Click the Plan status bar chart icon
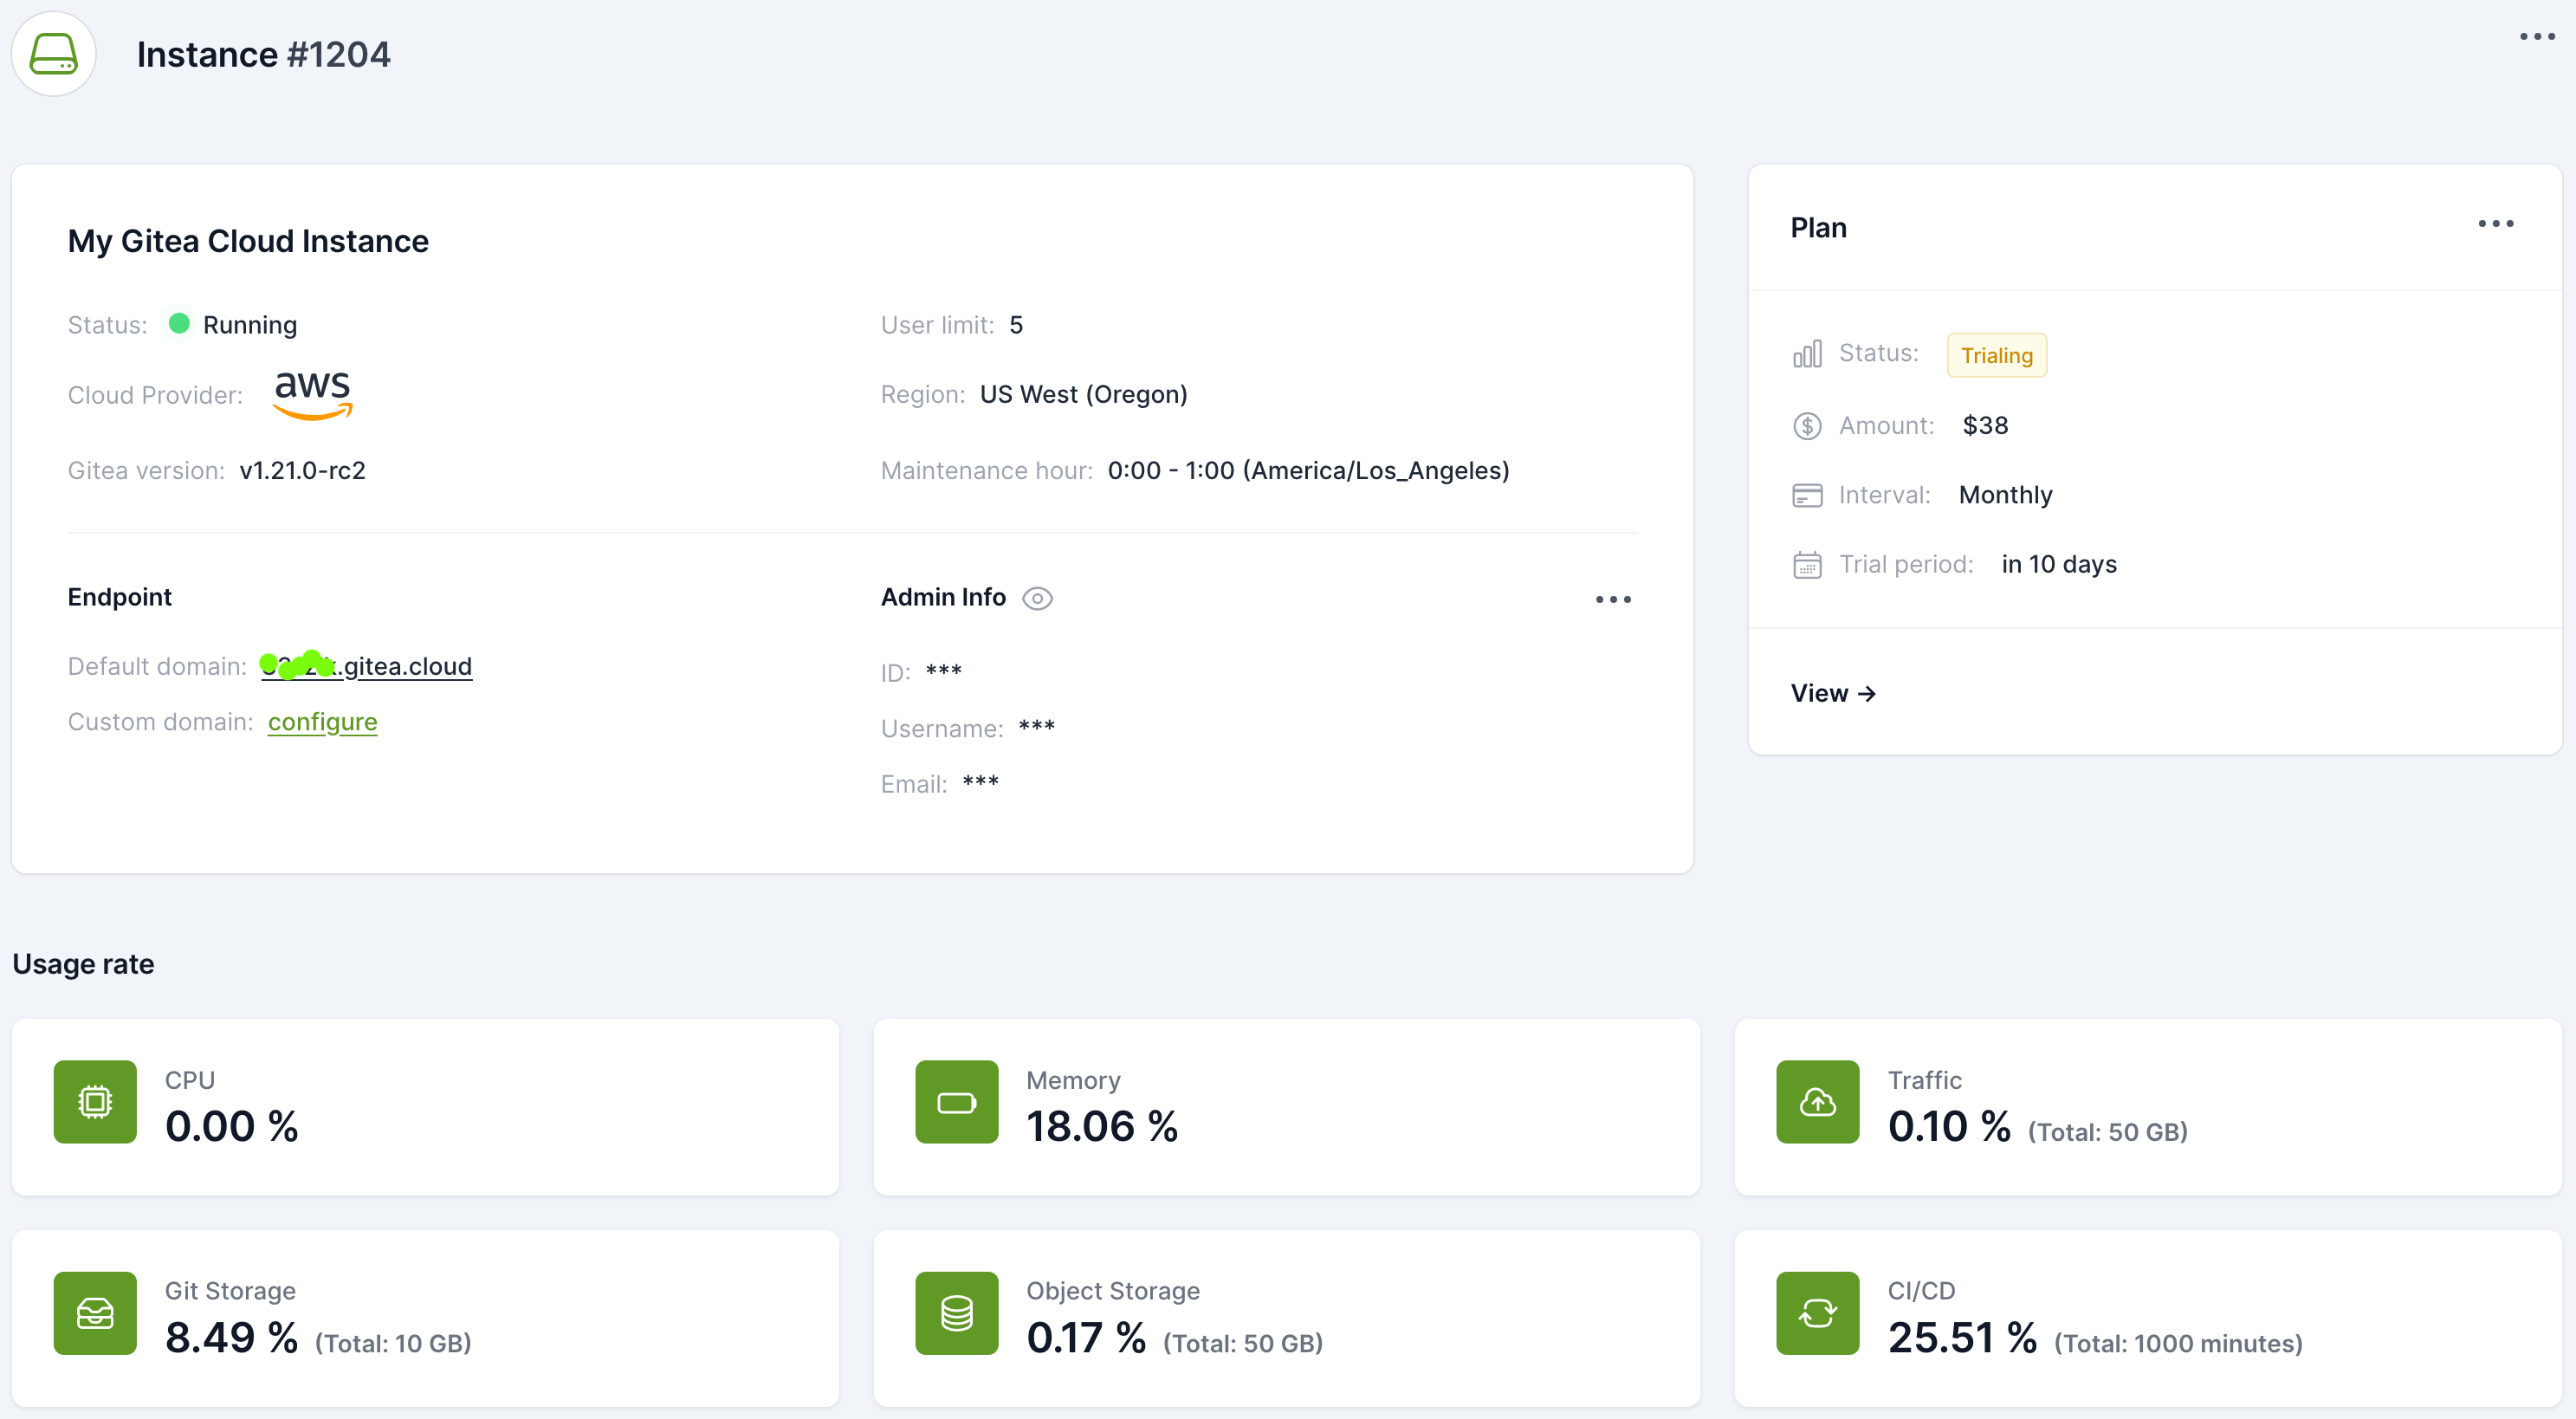 pyautogui.click(x=1804, y=355)
